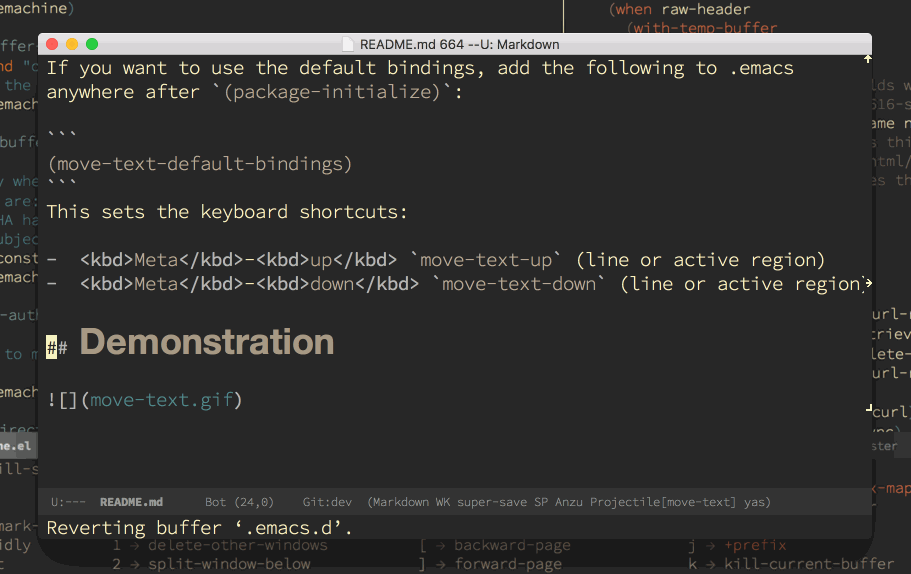911x574 pixels.
Task: Click the yas minor mode indicator
Action: (x=755, y=502)
